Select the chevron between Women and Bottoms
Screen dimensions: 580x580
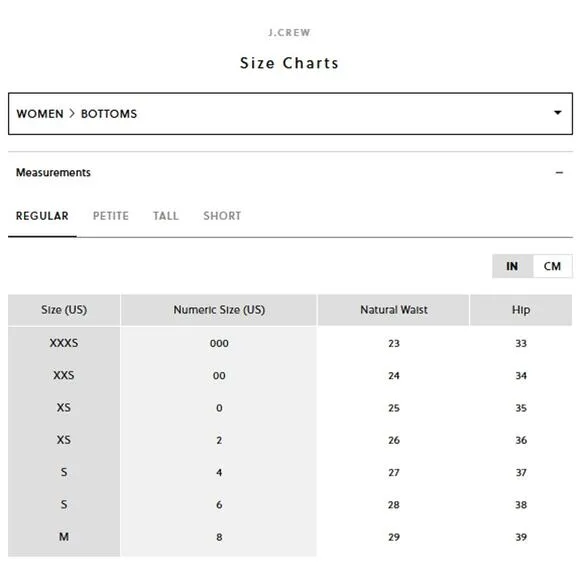pos(72,114)
